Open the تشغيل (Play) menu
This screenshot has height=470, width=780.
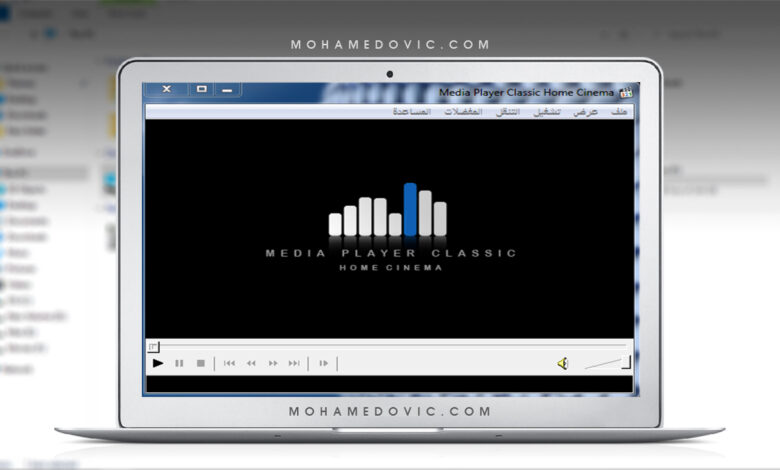[547, 112]
